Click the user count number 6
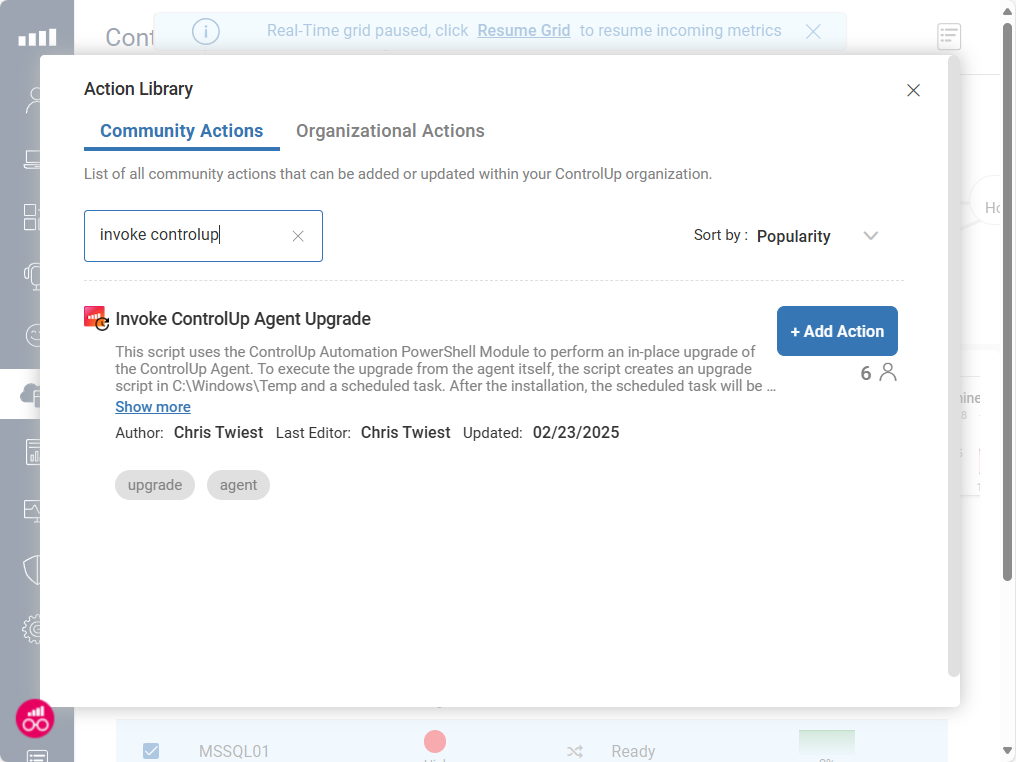This screenshot has height=762, width=1016. [x=866, y=373]
